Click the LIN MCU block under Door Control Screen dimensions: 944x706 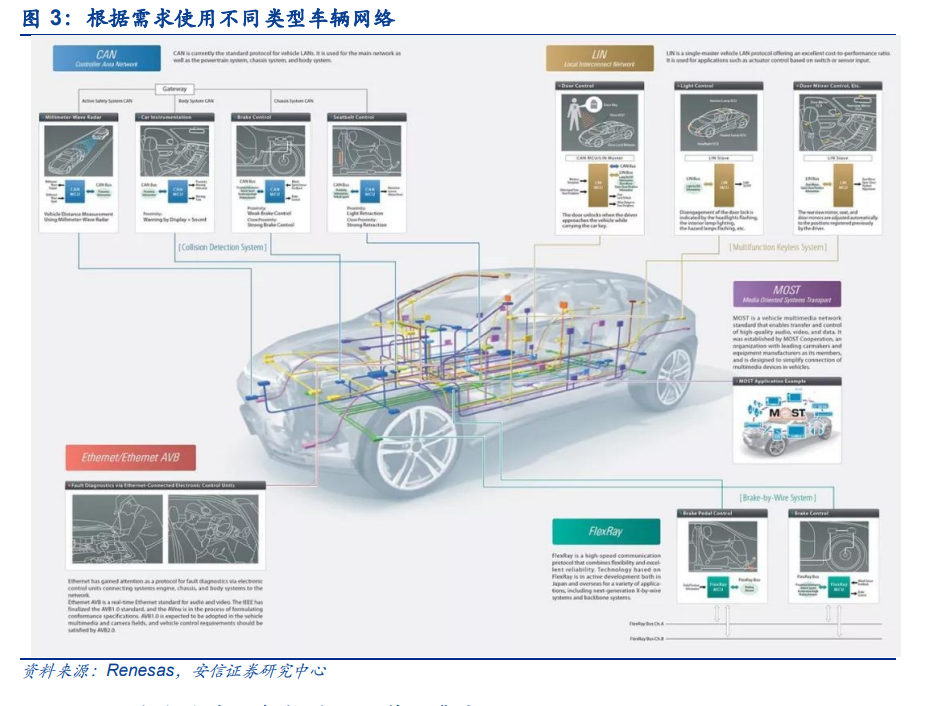tap(598, 185)
